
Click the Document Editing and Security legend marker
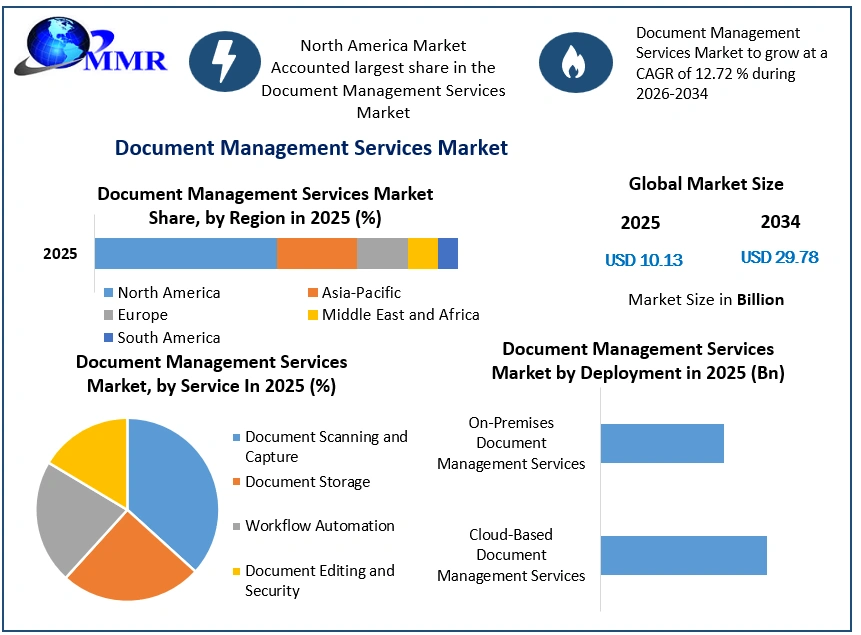tap(237, 571)
